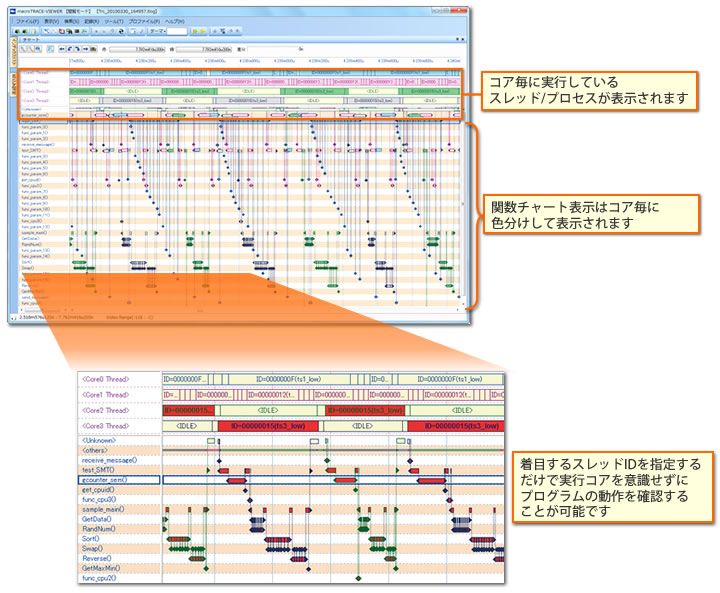This screenshot has height=593, width=720.
Task: Select Sort() in enlarged function list
Action: [90, 539]
